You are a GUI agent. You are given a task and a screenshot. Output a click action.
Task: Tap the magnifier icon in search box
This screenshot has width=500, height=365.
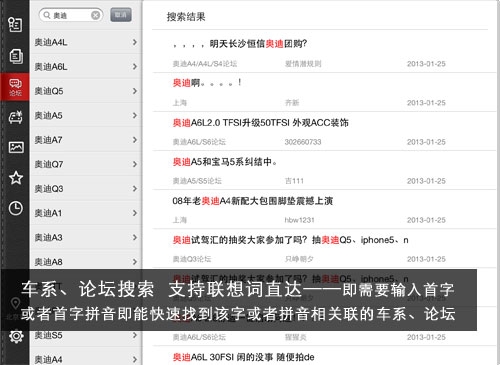click(47, 15)
